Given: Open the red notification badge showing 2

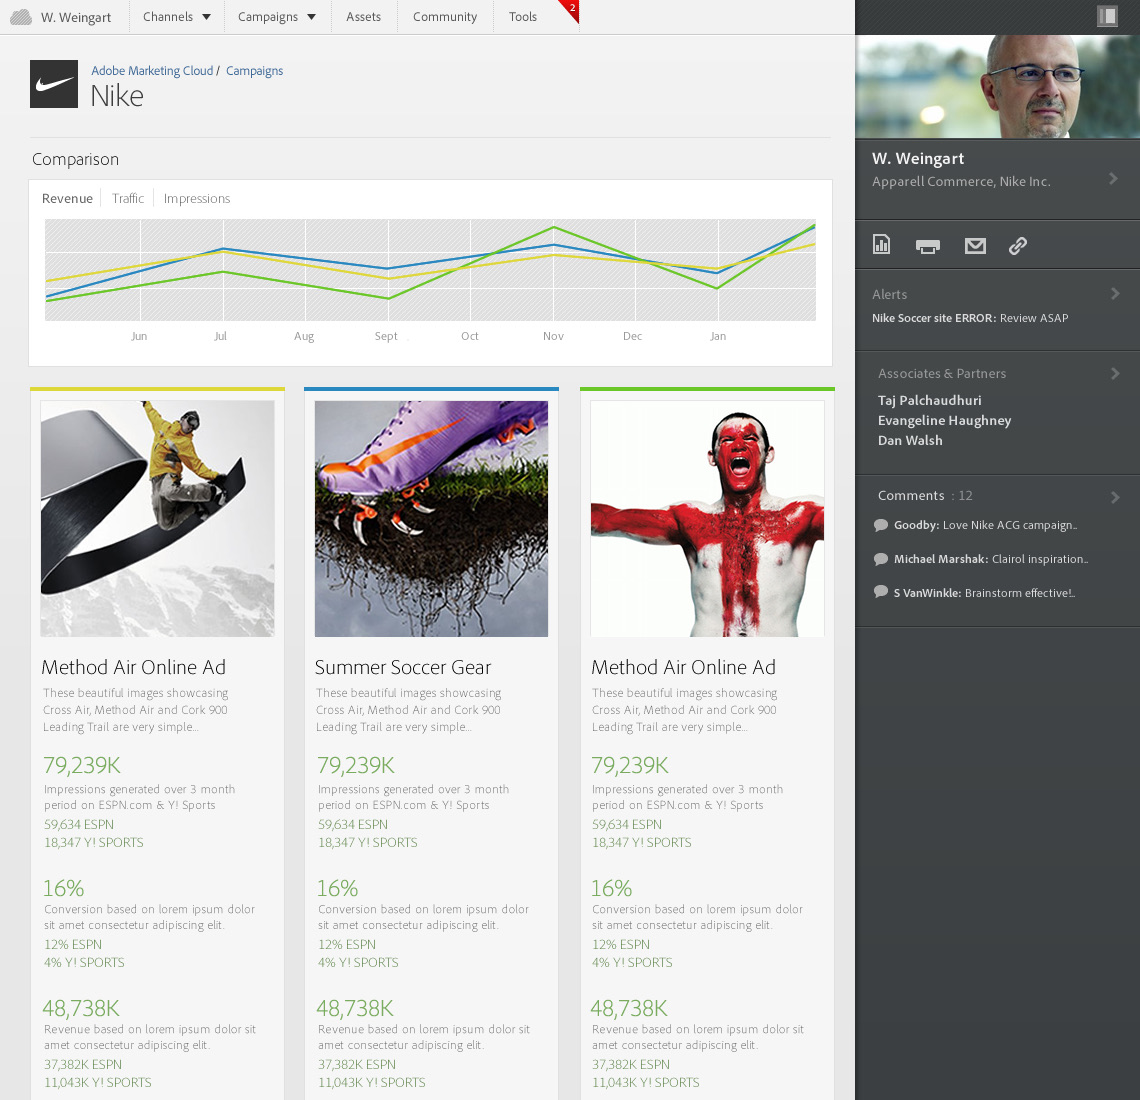Looking at the screenshot, I should (x=570, y=9).
